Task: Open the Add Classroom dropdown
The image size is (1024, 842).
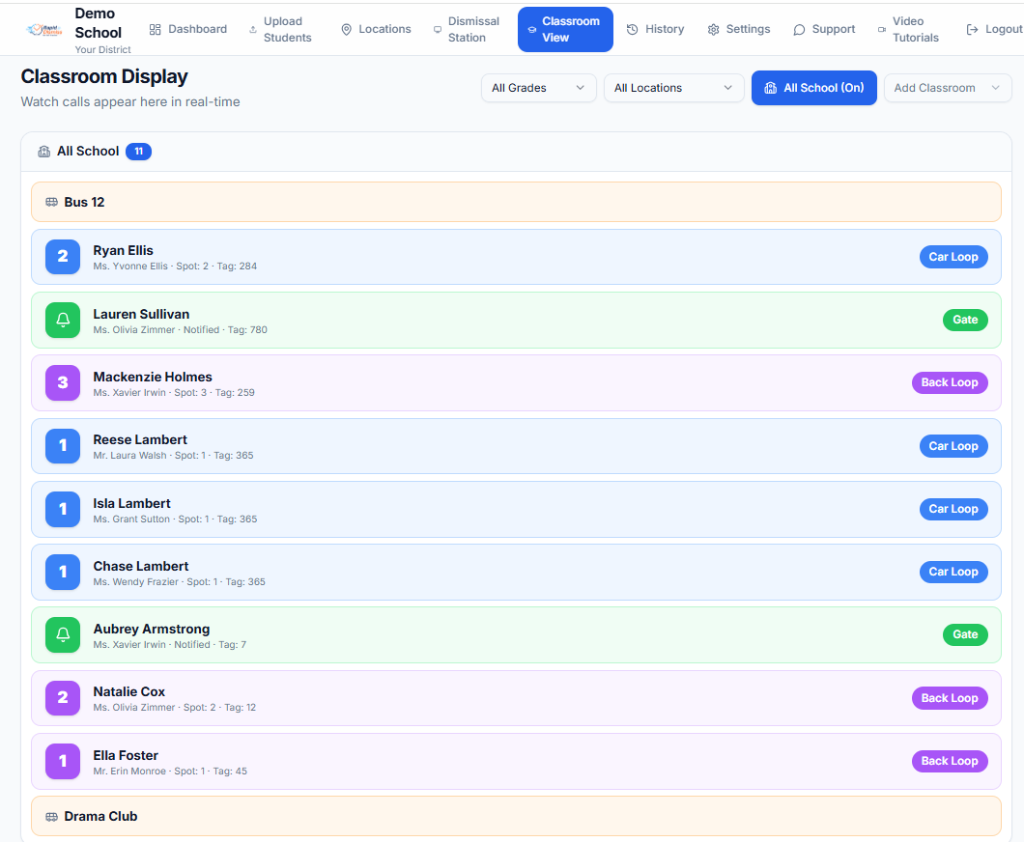Action: pos(948,88)
